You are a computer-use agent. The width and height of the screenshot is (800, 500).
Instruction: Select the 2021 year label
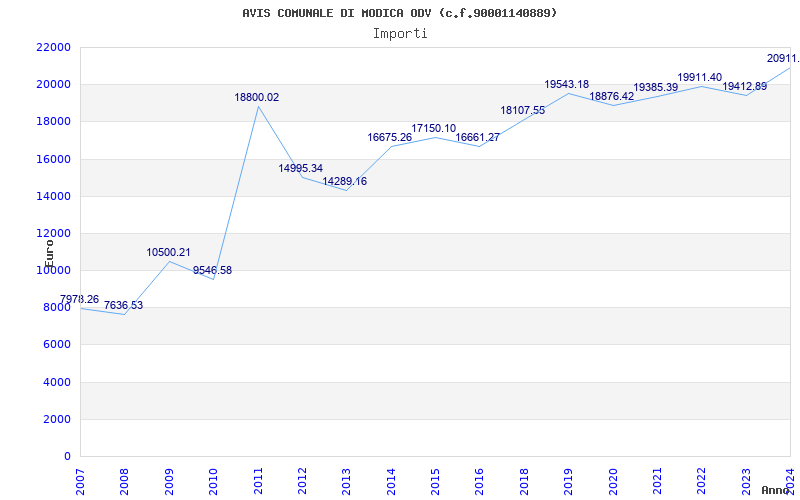(x=658, y=482)
